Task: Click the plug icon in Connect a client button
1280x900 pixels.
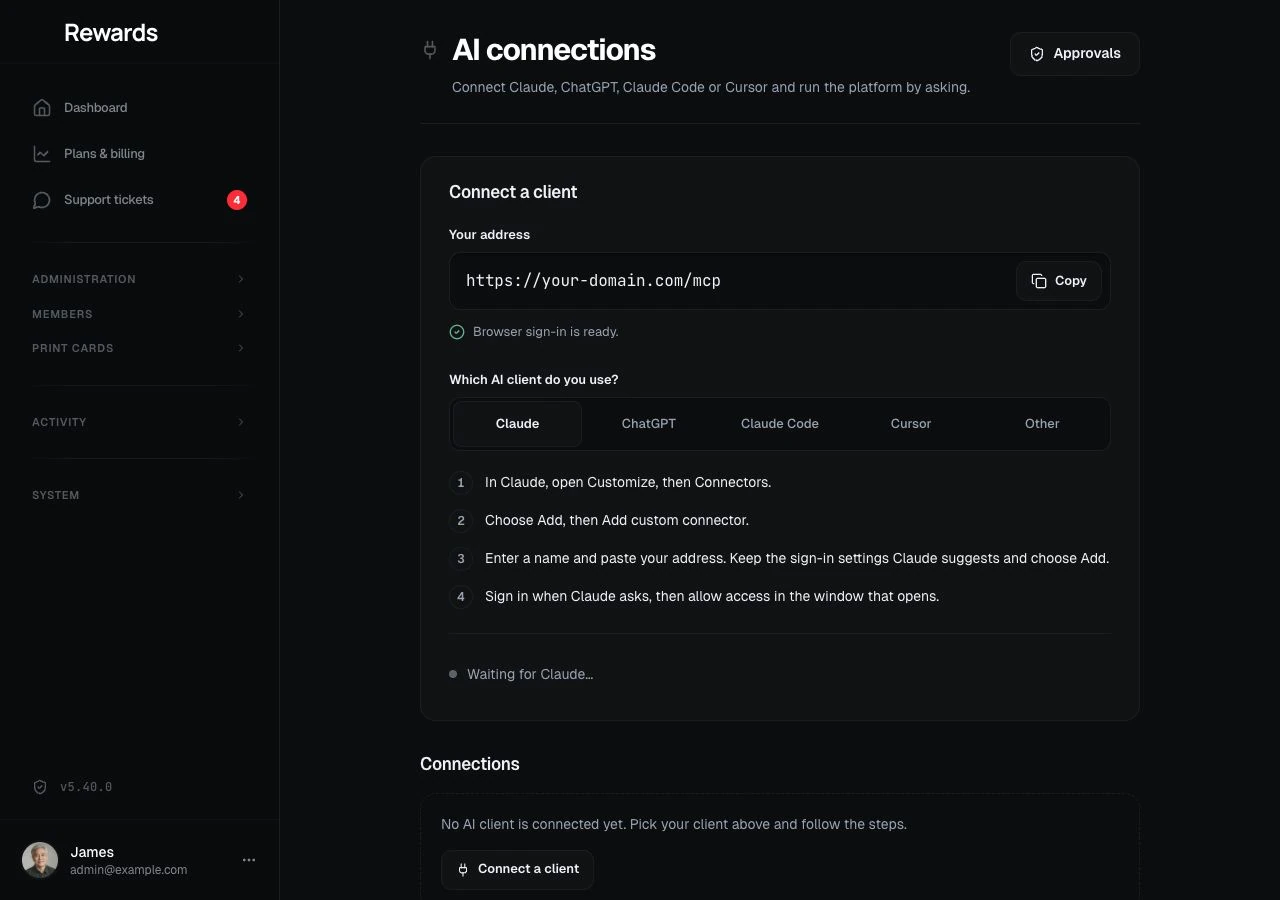Action: 463,870
